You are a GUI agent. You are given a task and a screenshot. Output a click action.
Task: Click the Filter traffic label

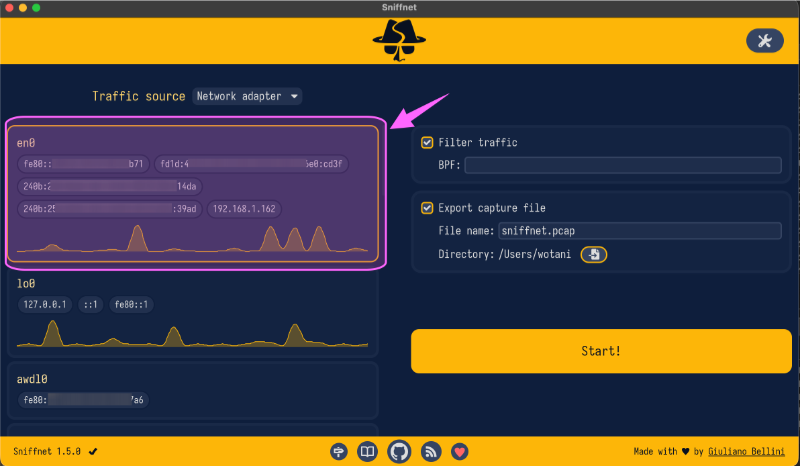(x=478, y=142)
